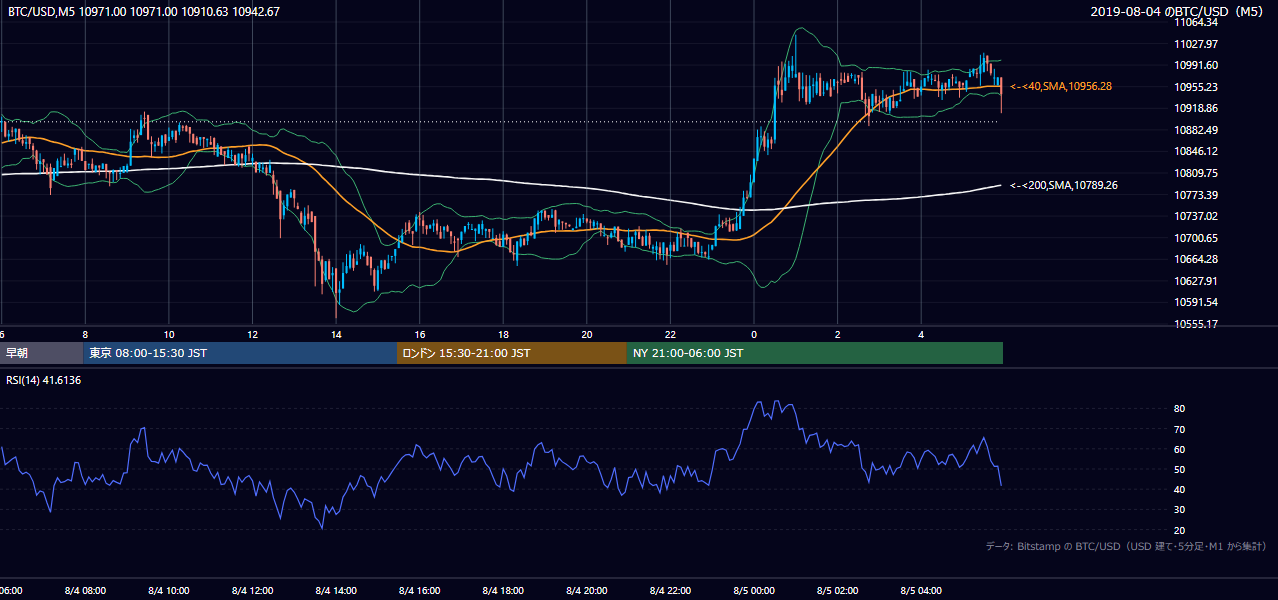Click the BTC/USD,M5 OHLC header text
1278x600 pixels.
click(x=144, y=11)
